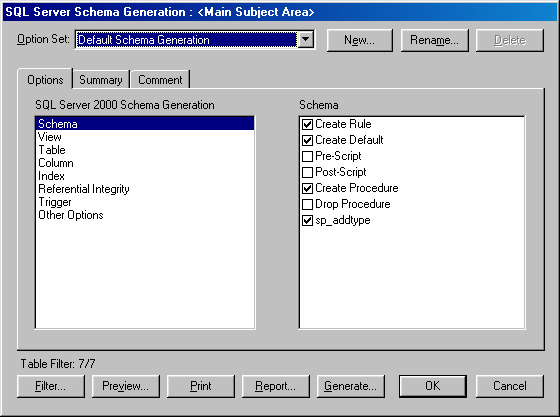
Task: Toggle the Create Rule checkbox
Action: 307,124
